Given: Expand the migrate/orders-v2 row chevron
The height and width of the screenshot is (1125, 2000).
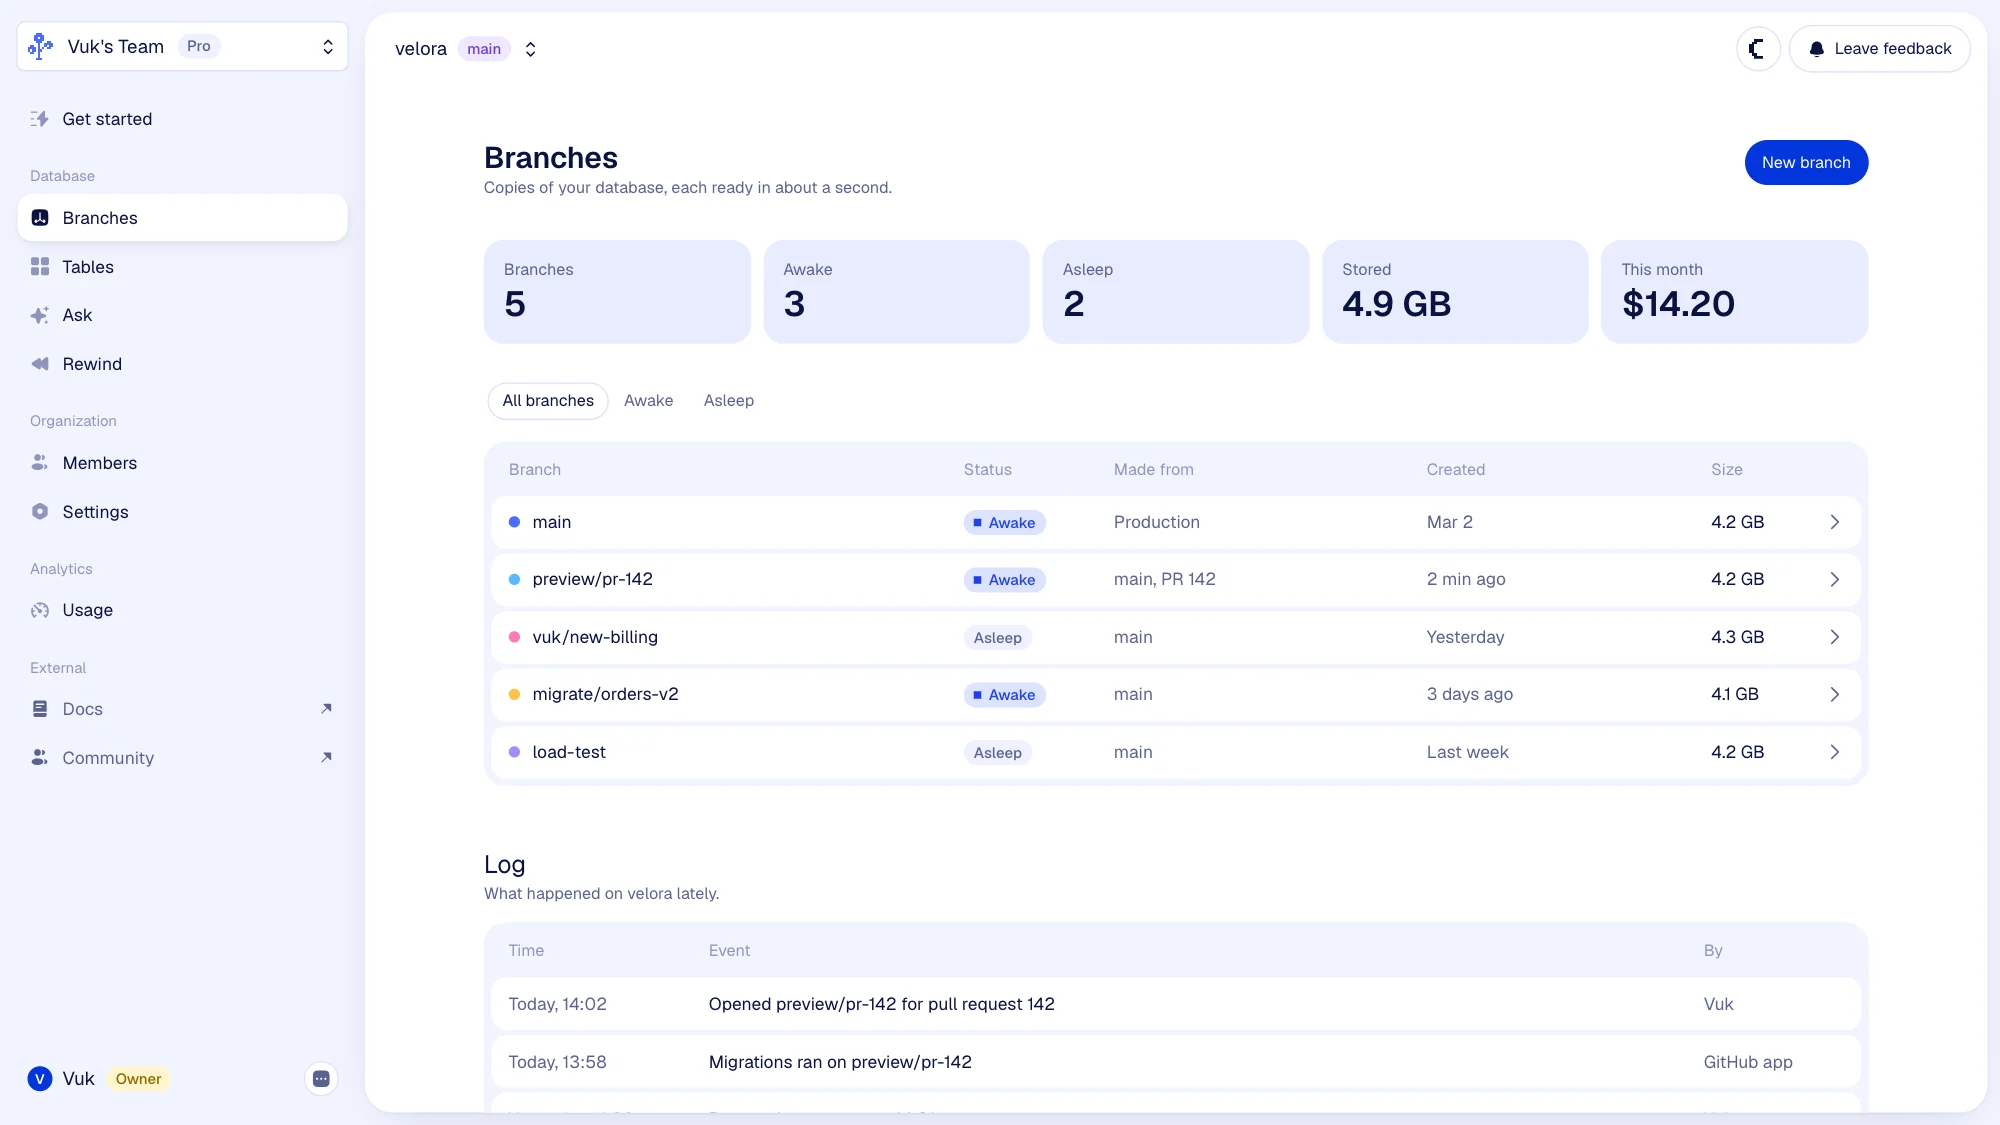Looking at the screenshot, I should click(1835, 695).
